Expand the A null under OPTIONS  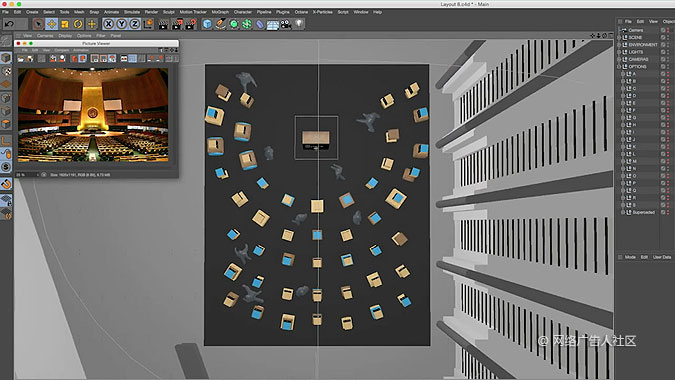[x=622, y=74]
